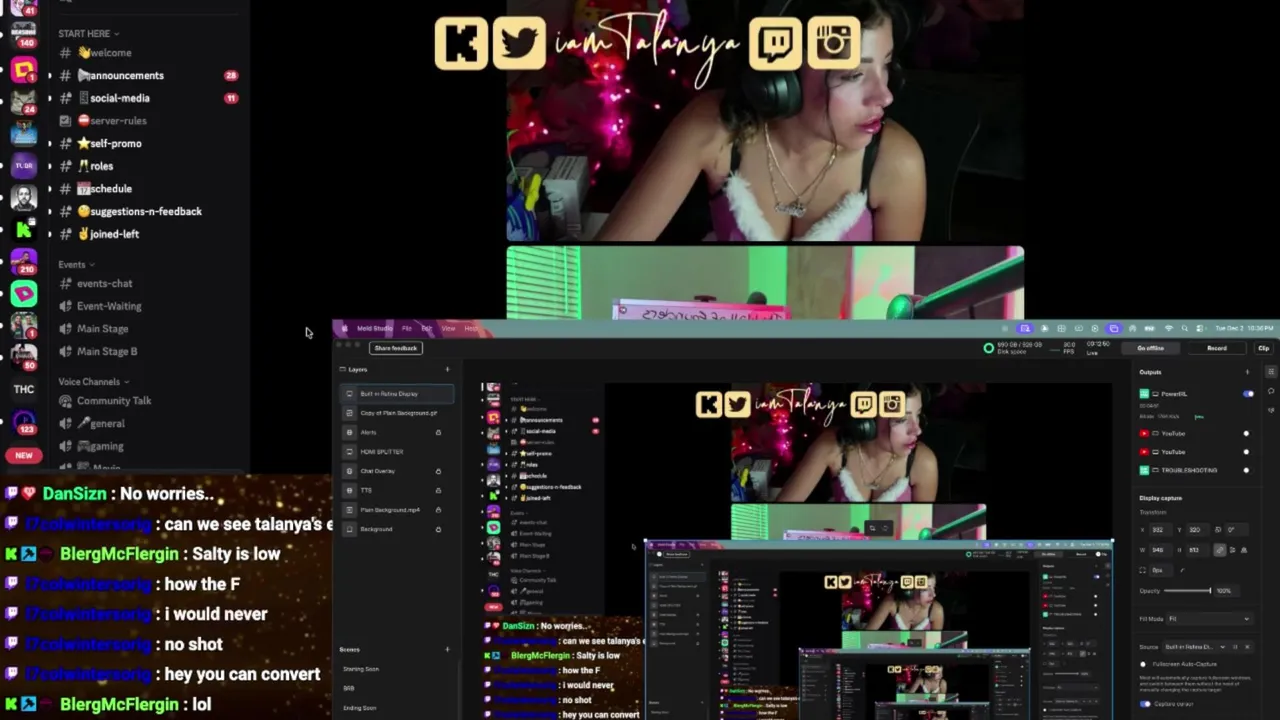Open the yellow-pink server icon with badge 1
1280x720 pixels.
(24, 70)
